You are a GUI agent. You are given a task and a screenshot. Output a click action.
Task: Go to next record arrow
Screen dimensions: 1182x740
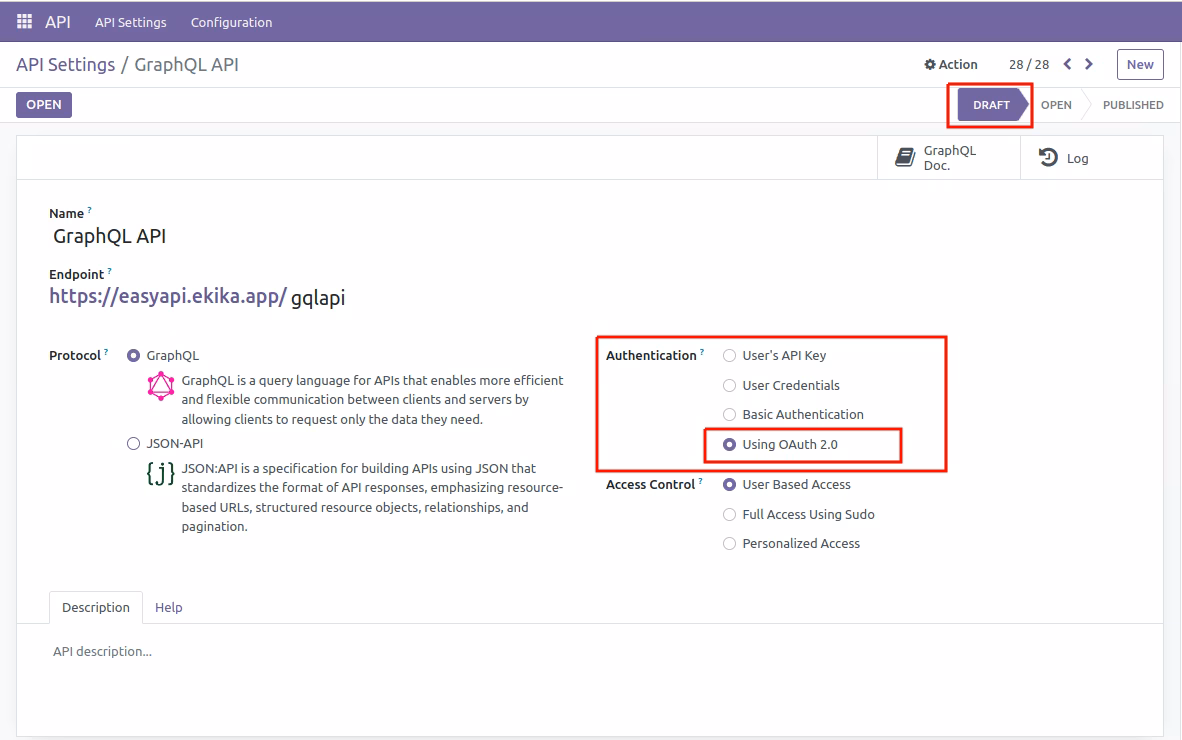(1089, 64)
